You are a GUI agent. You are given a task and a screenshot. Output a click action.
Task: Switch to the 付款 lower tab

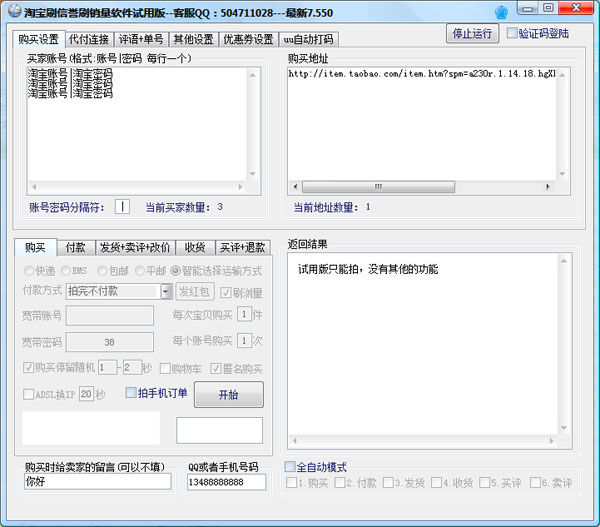75,248
